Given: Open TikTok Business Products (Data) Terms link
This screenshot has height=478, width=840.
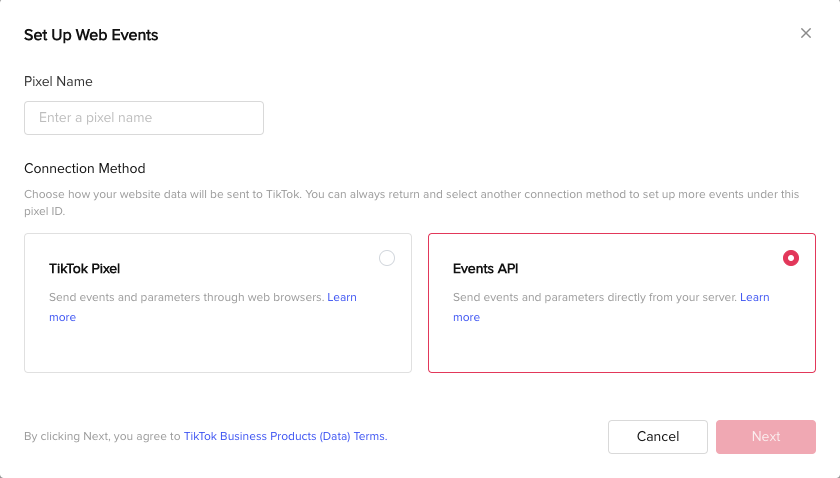Looking at the screenshot, I should [x=286, y=436].
